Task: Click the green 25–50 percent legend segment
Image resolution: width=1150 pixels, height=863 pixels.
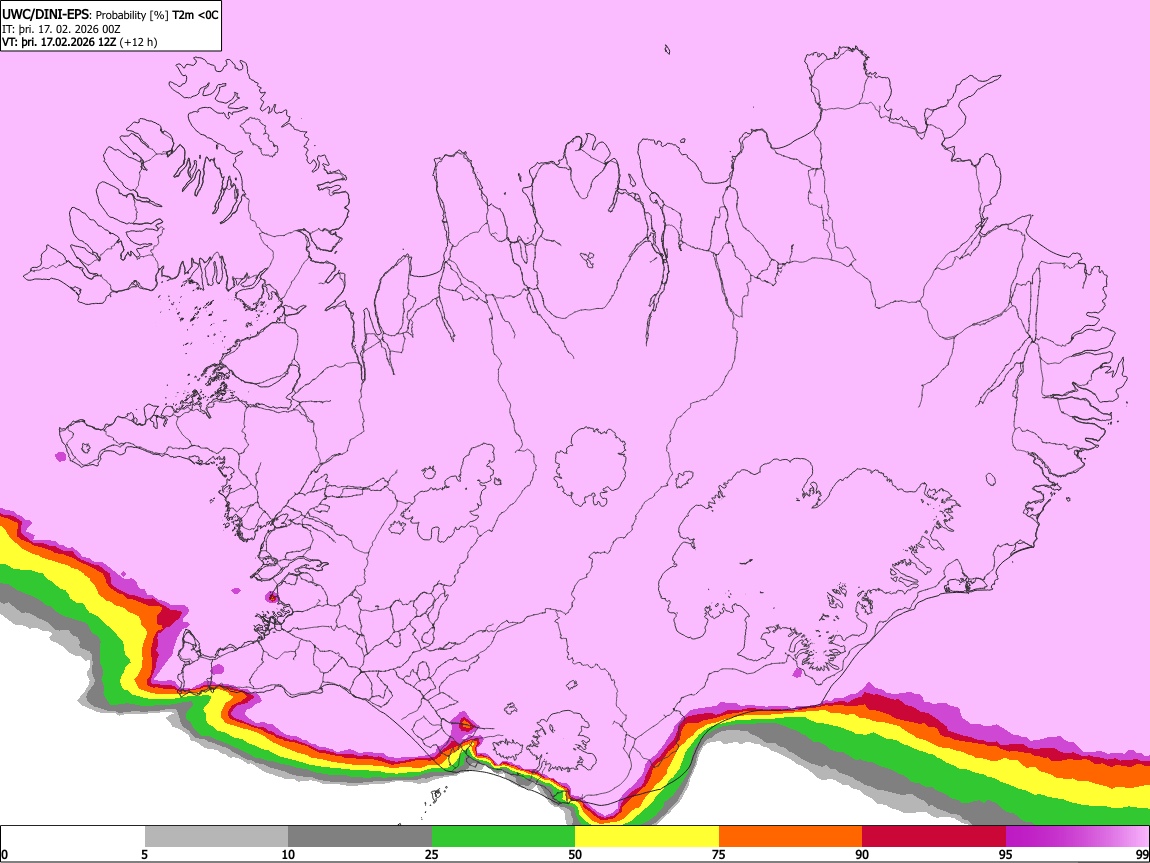Action: click(503, 837)
